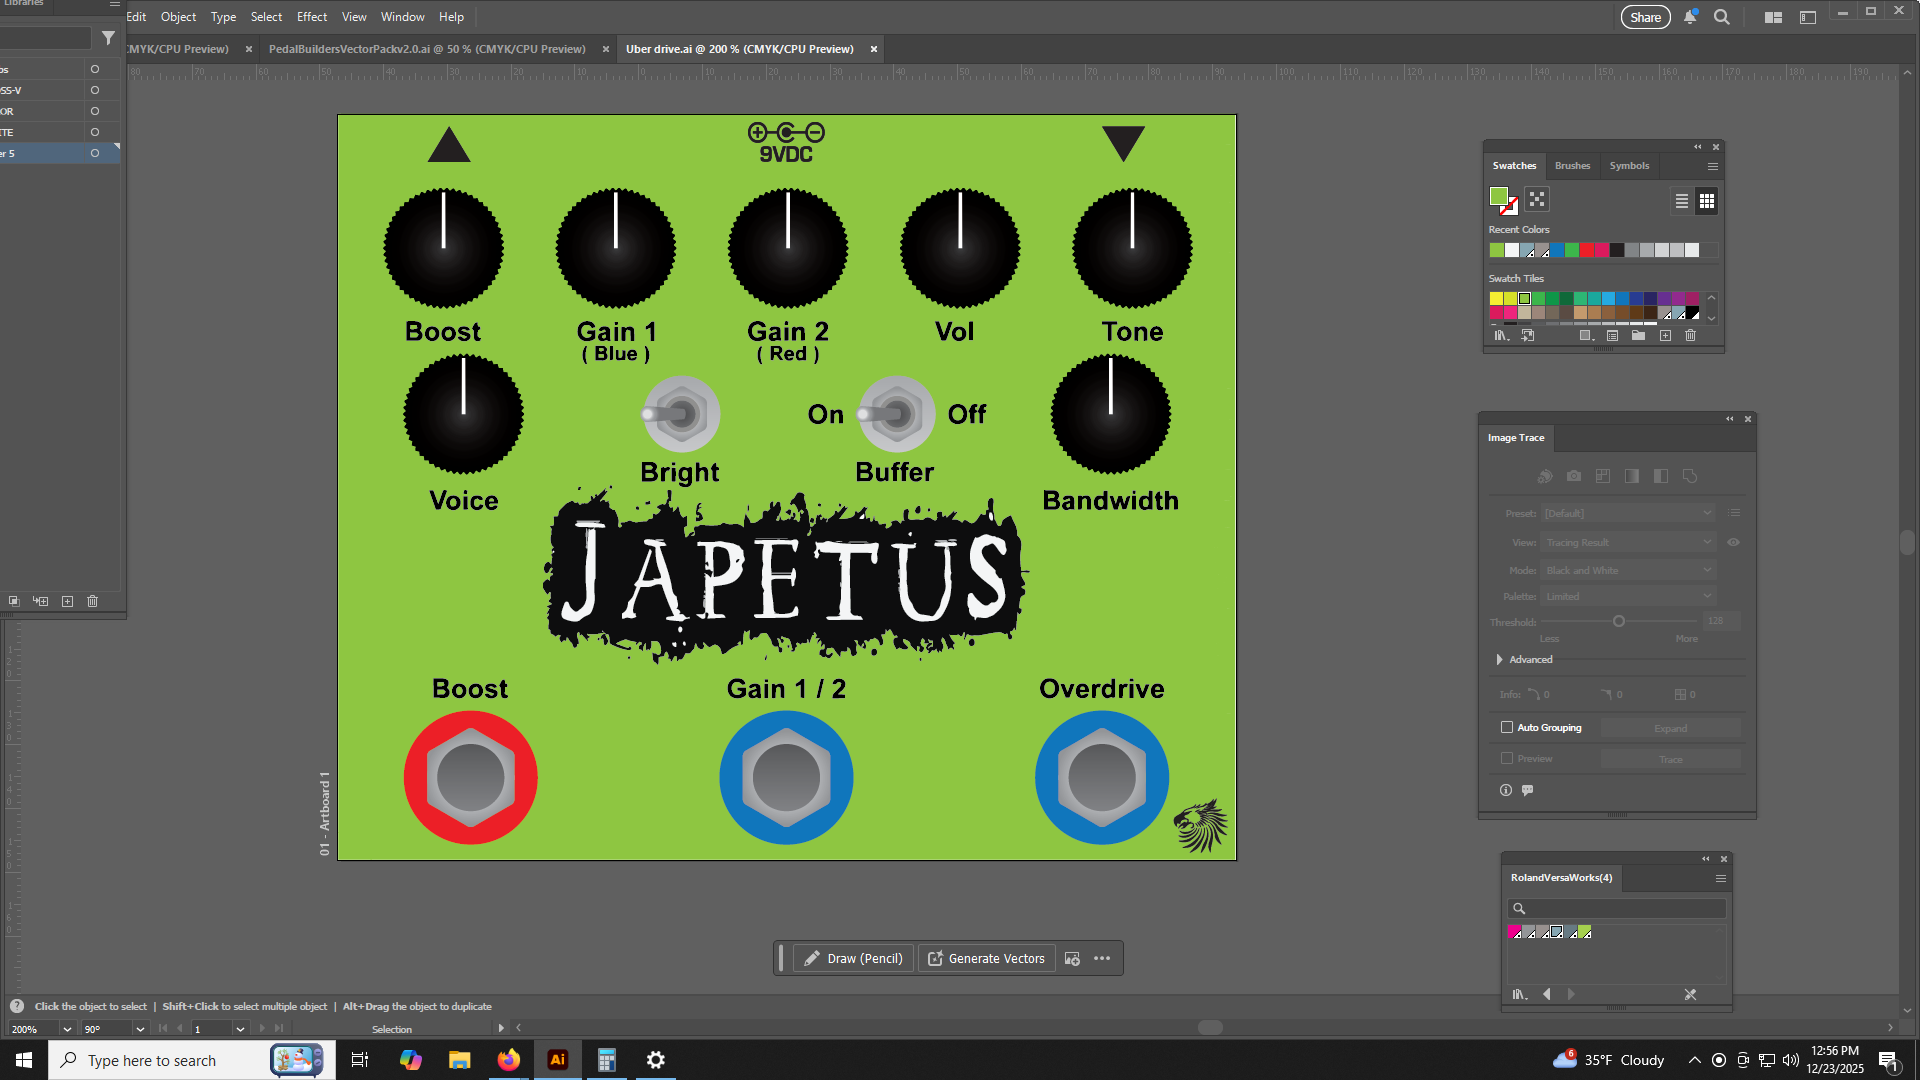Switch to the Brushes tab
Image resolution: width=1920 pixels, height=1080 pixels.
(1572, 166)
